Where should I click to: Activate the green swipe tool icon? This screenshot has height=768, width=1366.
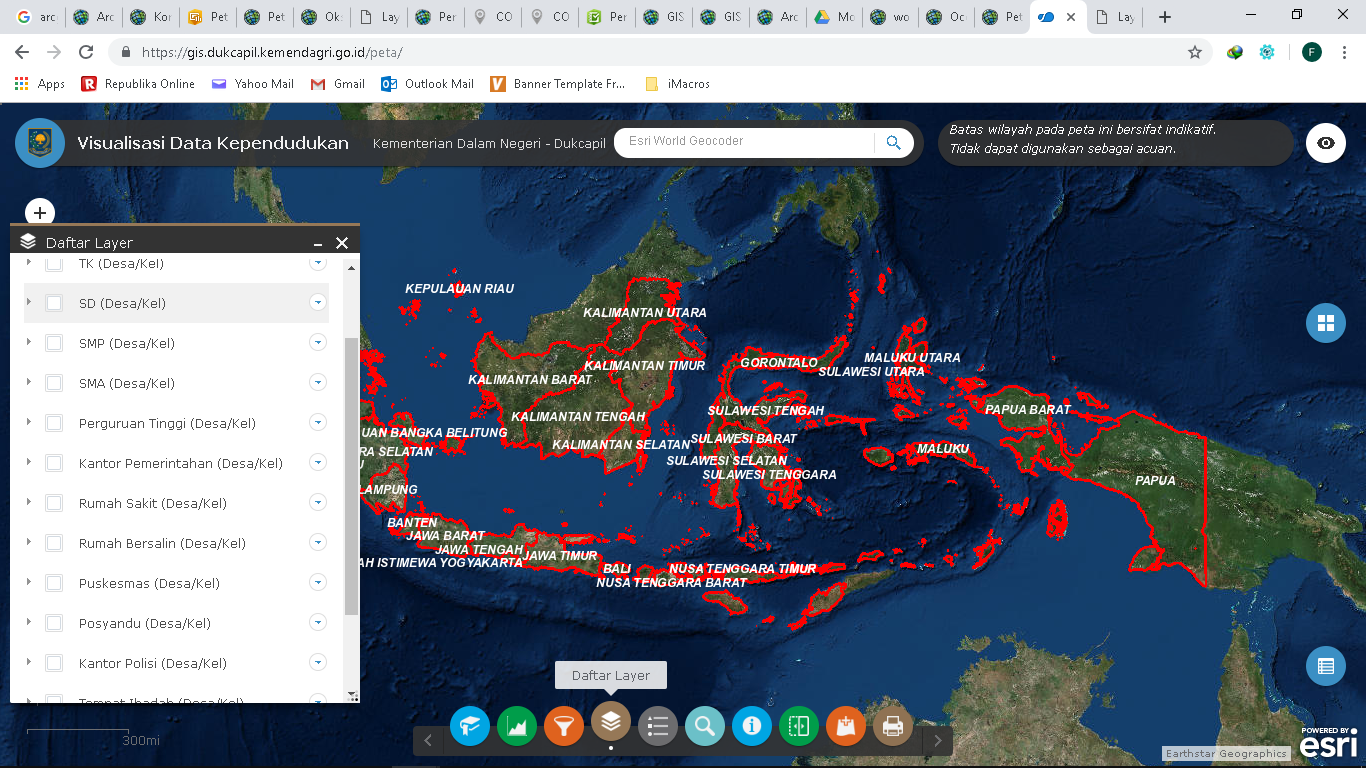point(799,726)
